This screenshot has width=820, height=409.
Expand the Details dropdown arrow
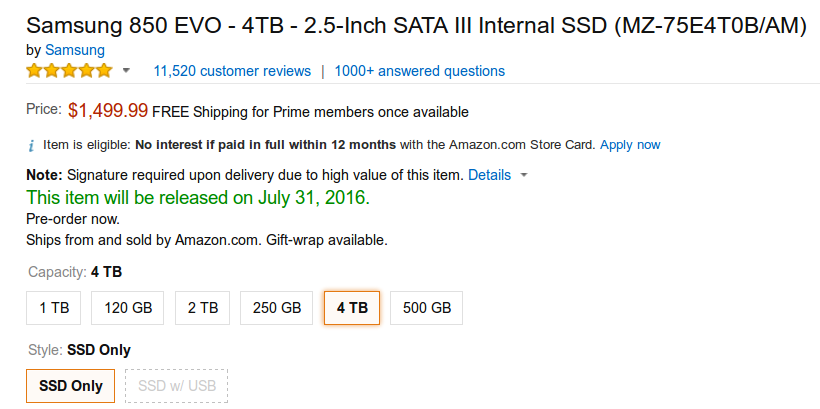(524, 175)
